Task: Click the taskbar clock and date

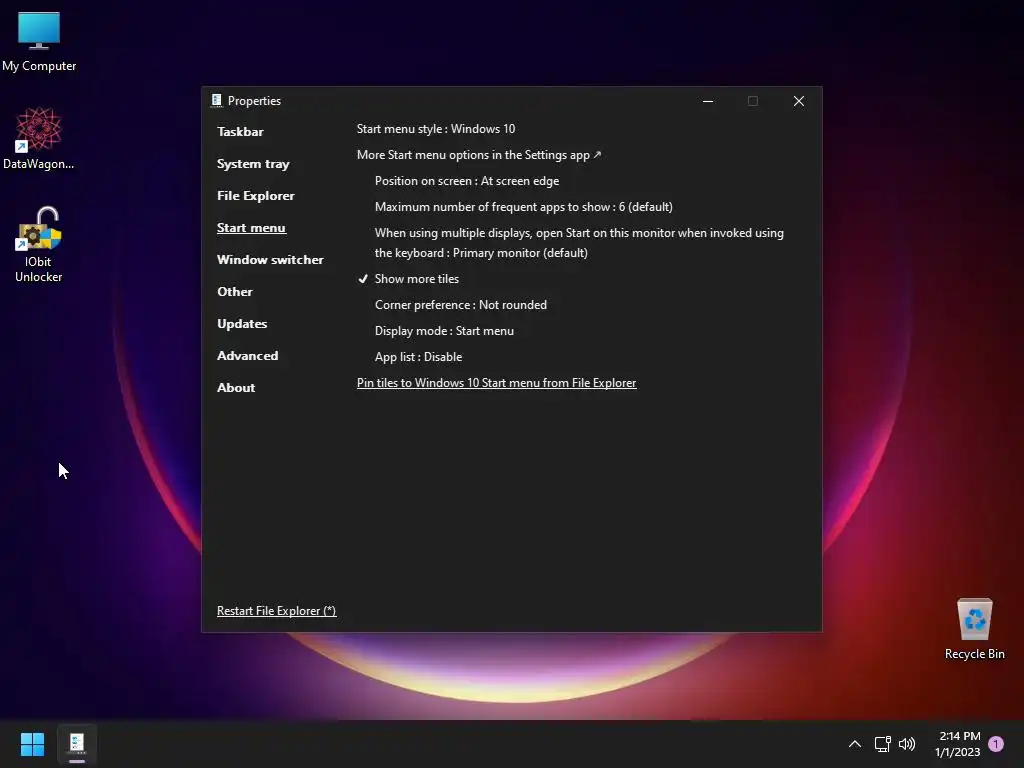Action: click(x=958, y=744)
